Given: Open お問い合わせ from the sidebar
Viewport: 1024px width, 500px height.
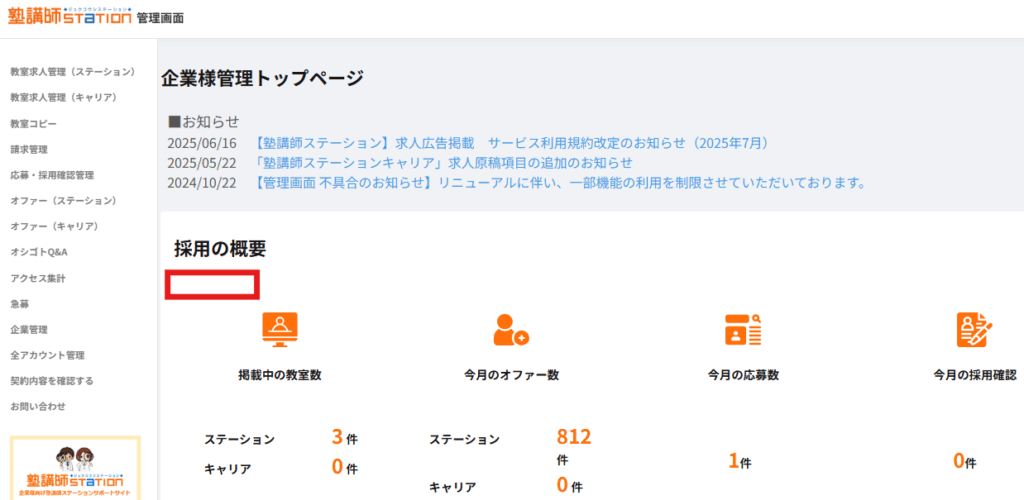Looking at the screenshot, I should coord(38,407).
